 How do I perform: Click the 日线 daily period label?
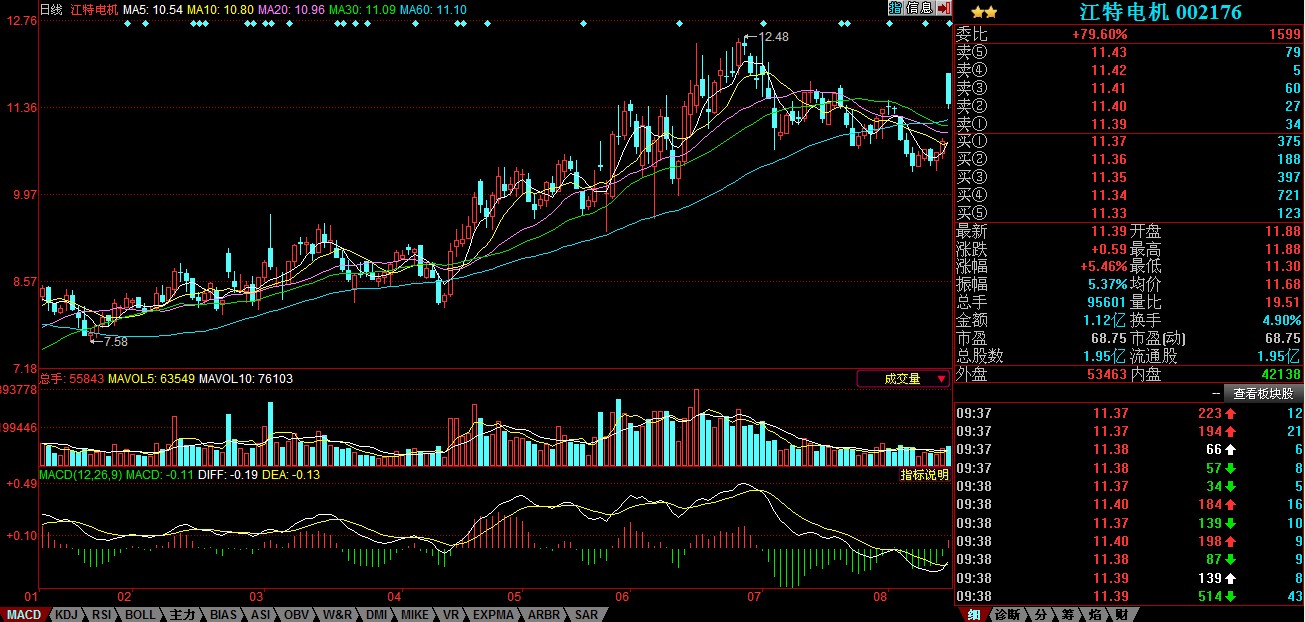51,9
